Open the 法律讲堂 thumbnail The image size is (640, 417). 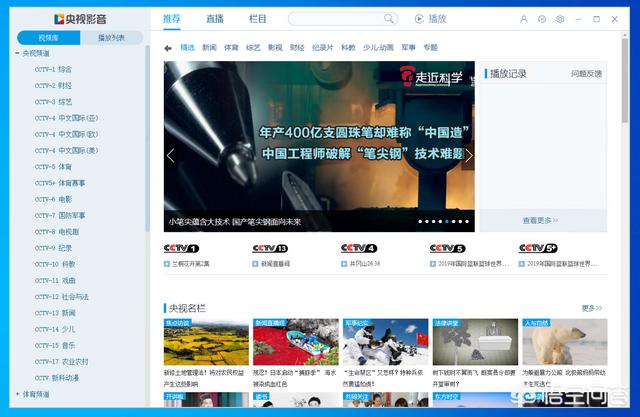point(475,342)
